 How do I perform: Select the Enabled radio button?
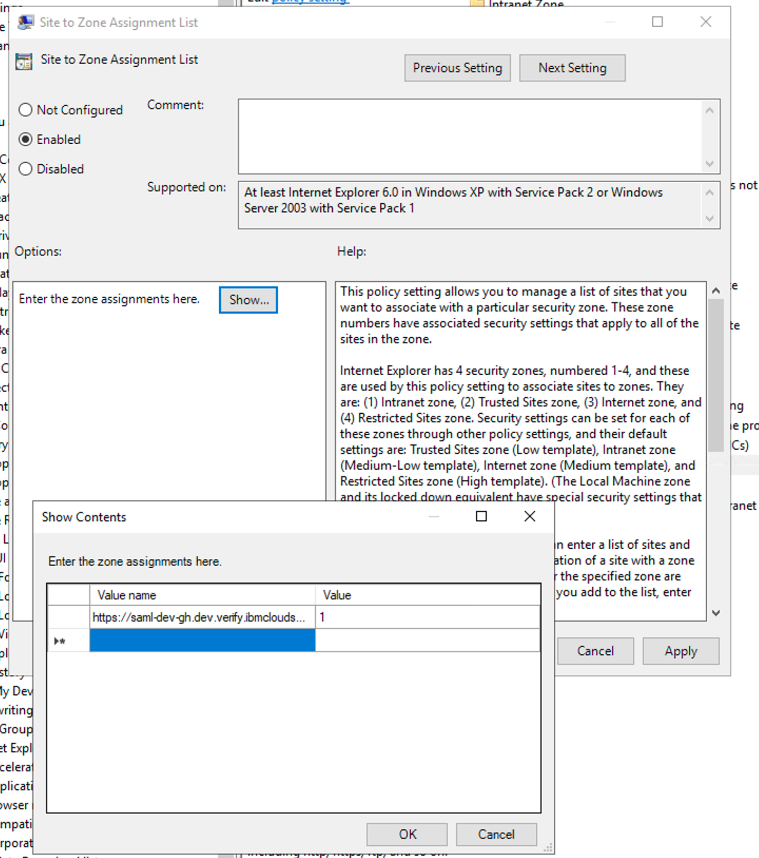25,140
